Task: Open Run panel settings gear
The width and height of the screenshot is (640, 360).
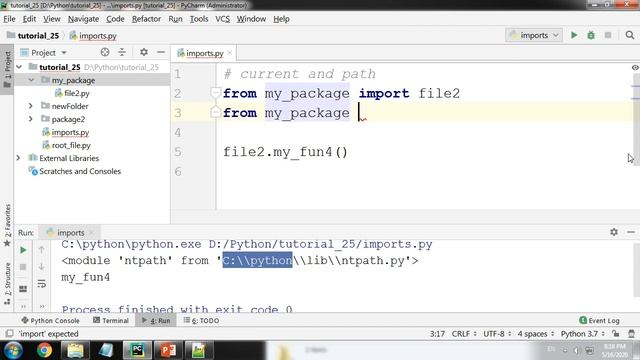Action: coord(614,232)
